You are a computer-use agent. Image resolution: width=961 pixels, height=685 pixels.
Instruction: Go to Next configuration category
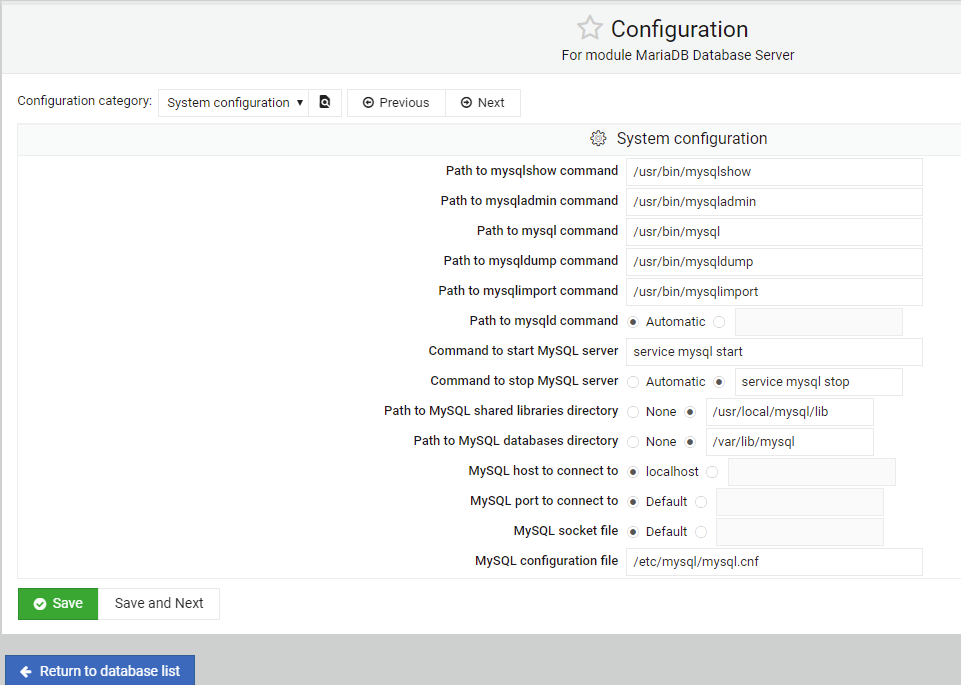482,103
